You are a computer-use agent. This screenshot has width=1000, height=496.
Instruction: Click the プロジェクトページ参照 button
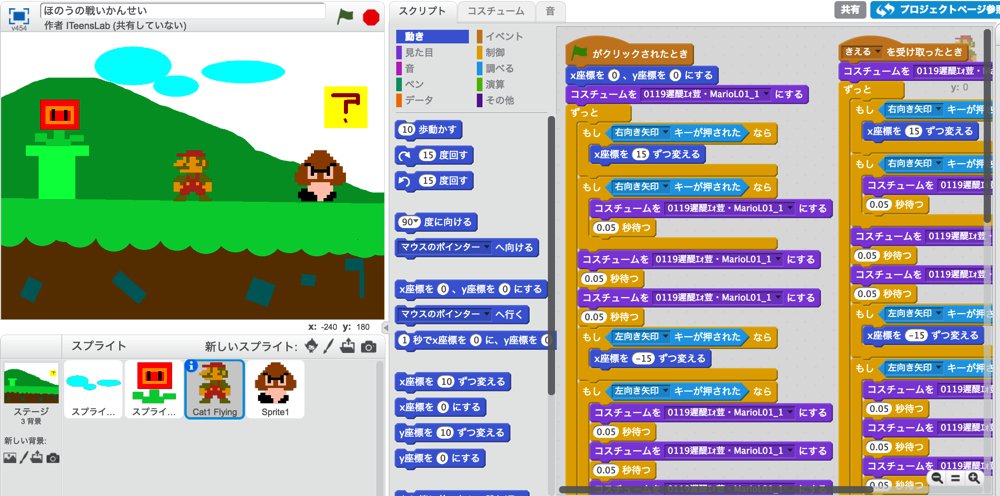pos(934,10)
